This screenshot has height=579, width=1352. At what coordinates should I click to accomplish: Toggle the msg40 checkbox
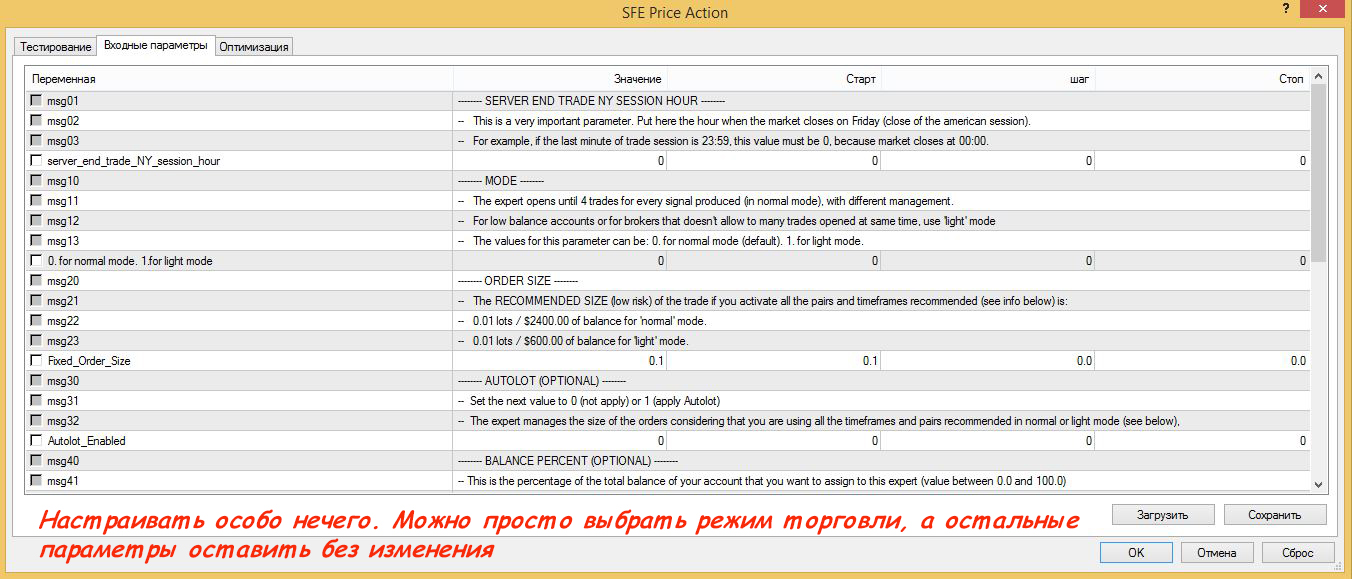click(x=37, y=461)
